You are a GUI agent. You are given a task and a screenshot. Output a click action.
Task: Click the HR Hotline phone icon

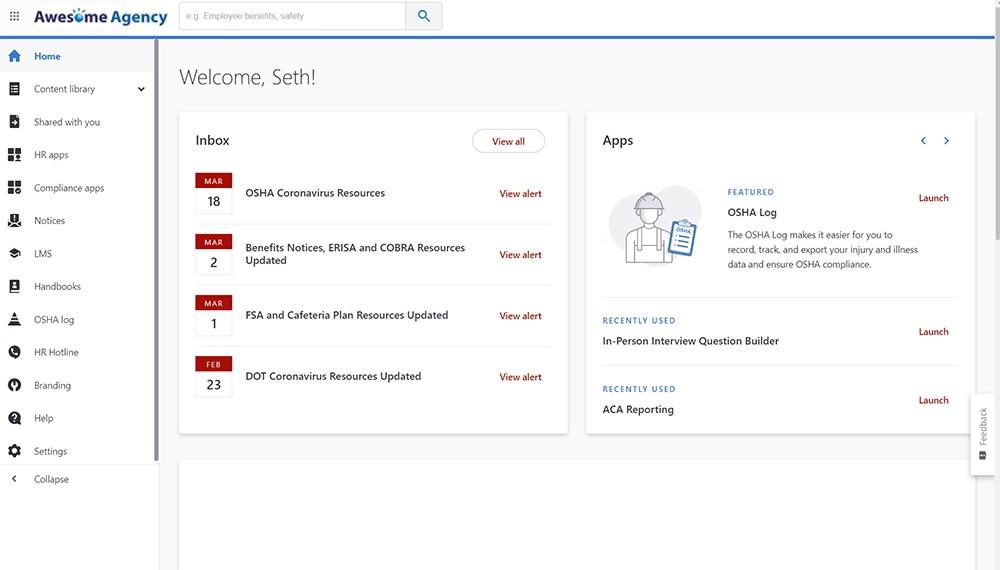pos(14,352)
